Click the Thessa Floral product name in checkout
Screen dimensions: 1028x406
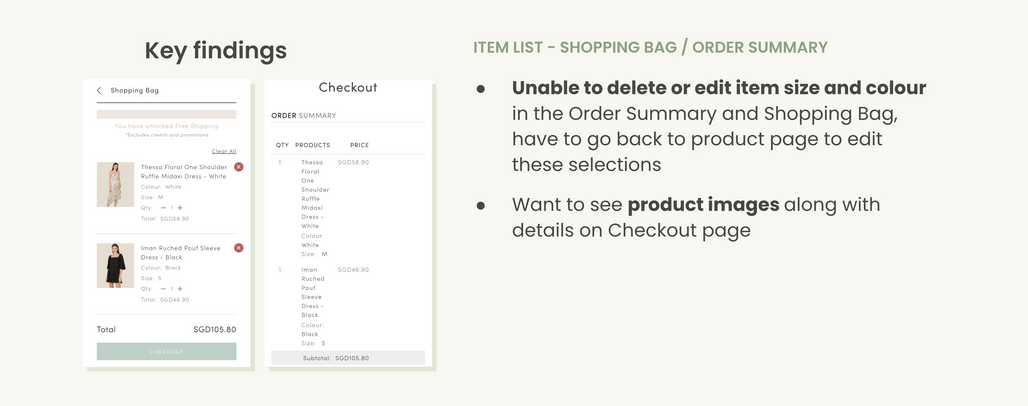click(312, 194)
